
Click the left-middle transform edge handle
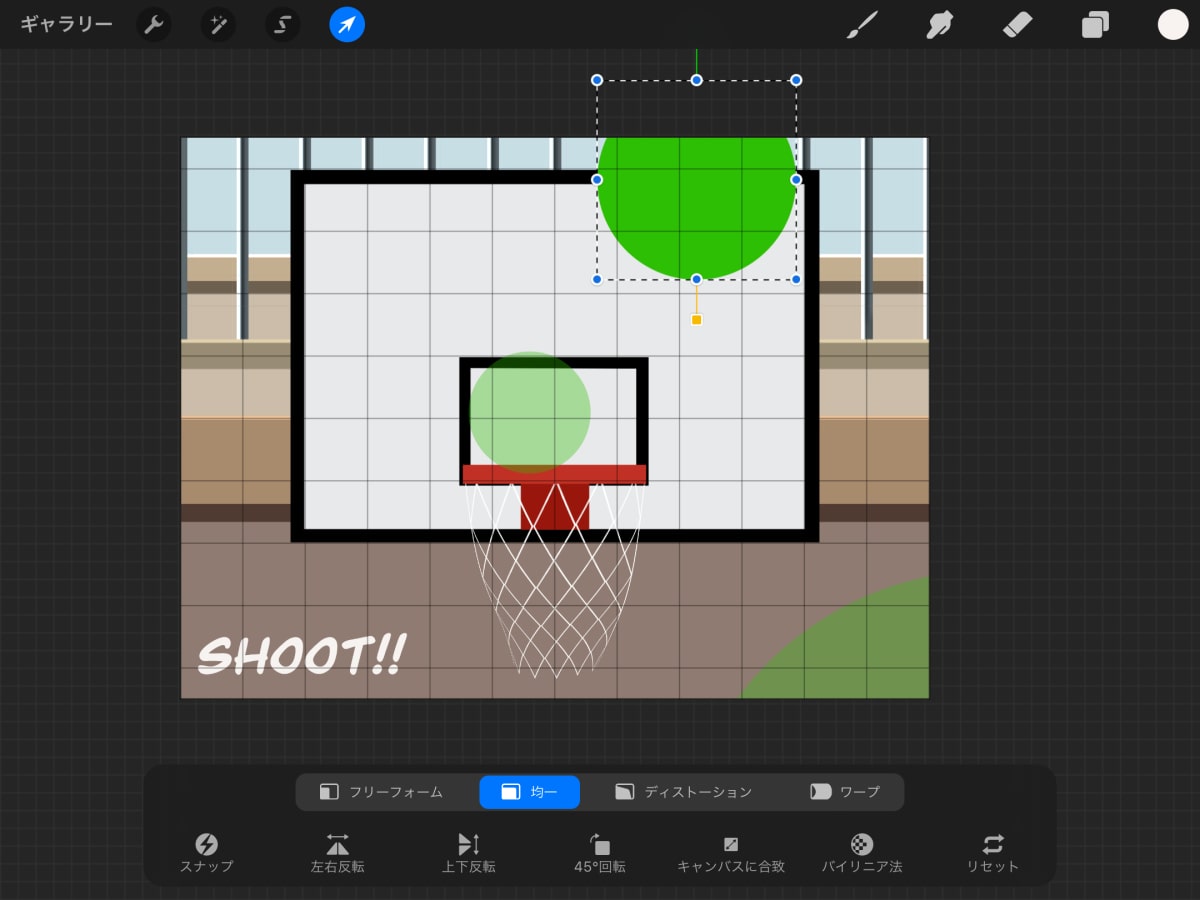point(597,180)
